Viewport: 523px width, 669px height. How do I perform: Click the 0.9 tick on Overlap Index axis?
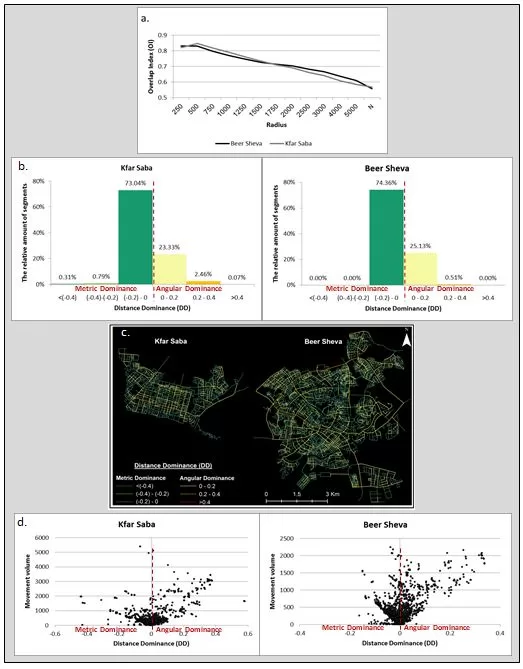pos(162,35)
